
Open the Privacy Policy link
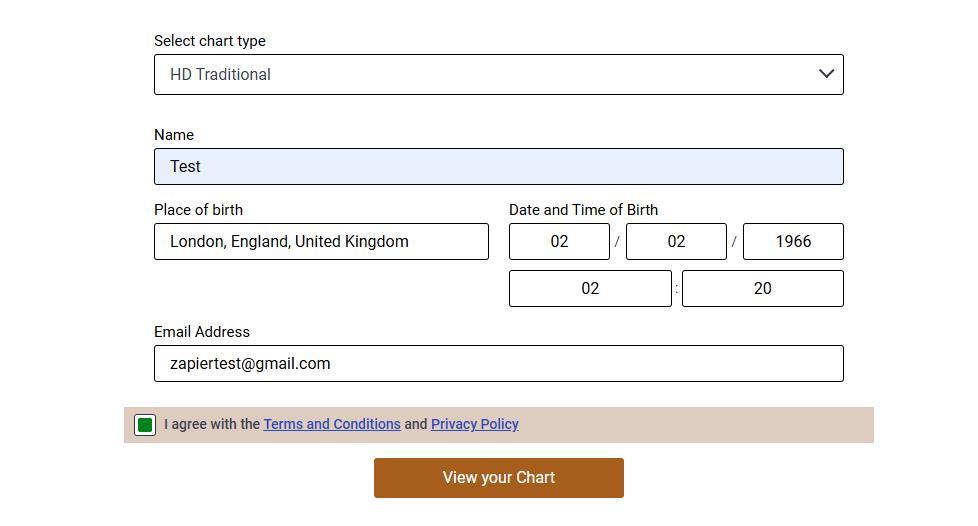point(475,425)
